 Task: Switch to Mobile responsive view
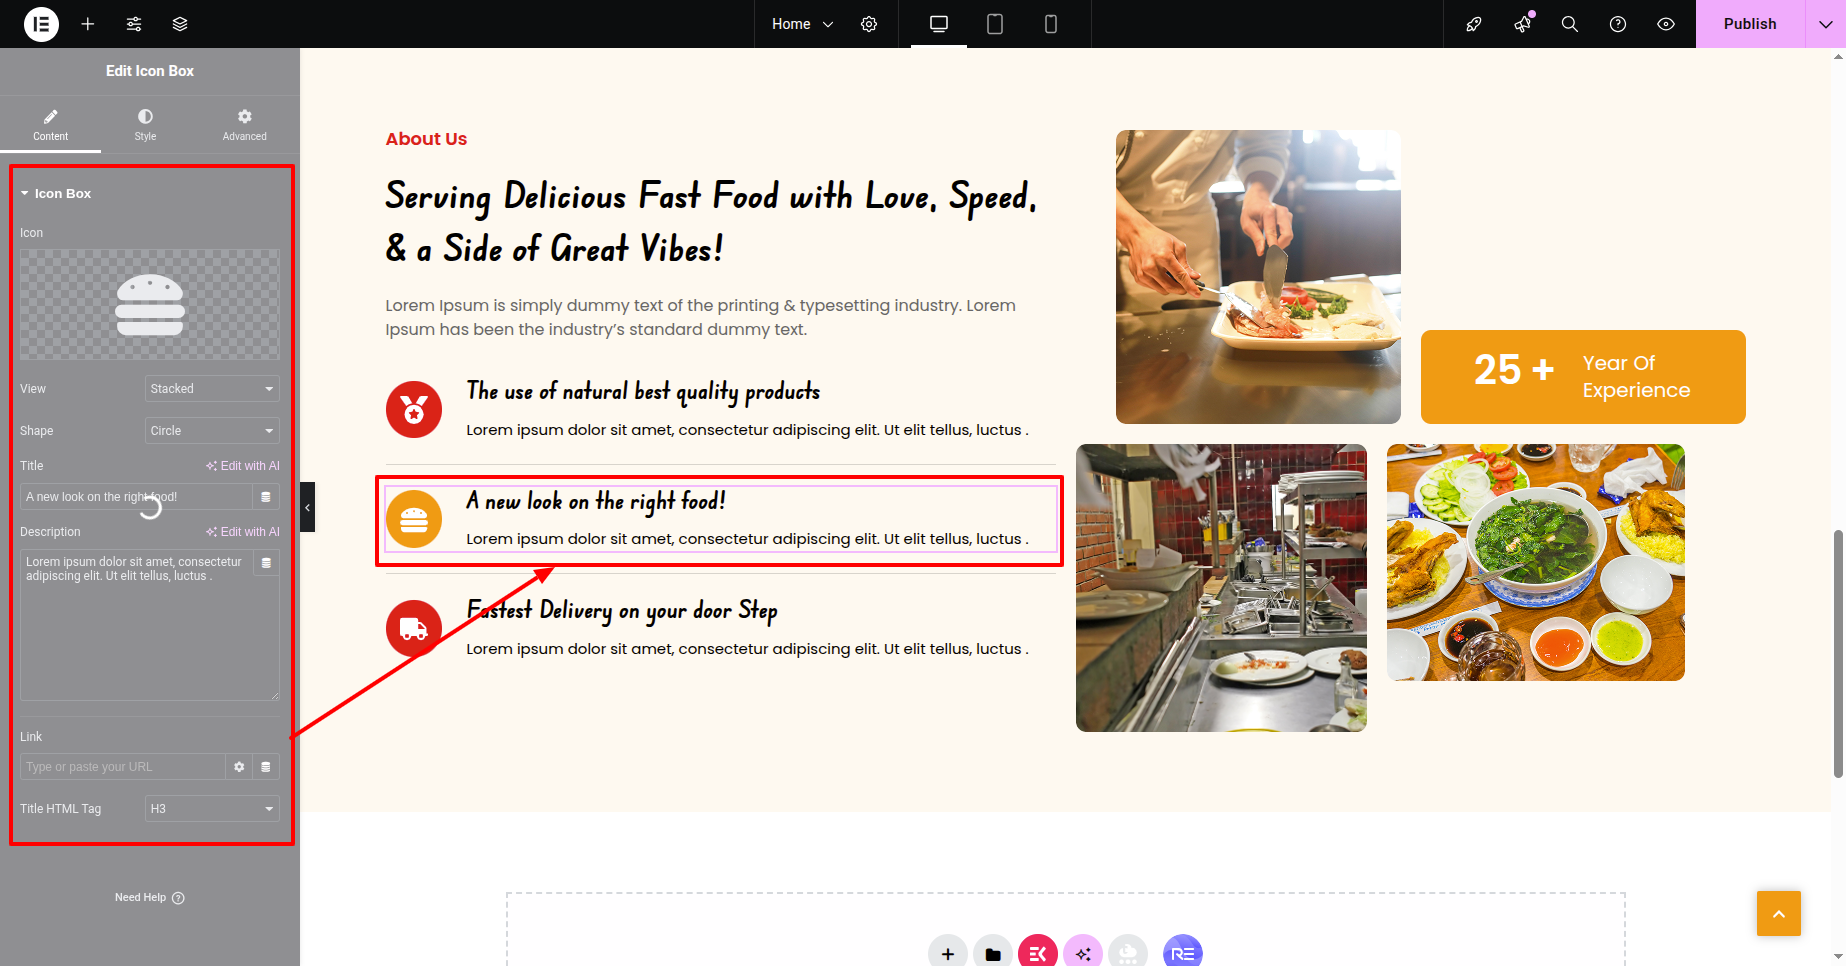coord(1051,24)
